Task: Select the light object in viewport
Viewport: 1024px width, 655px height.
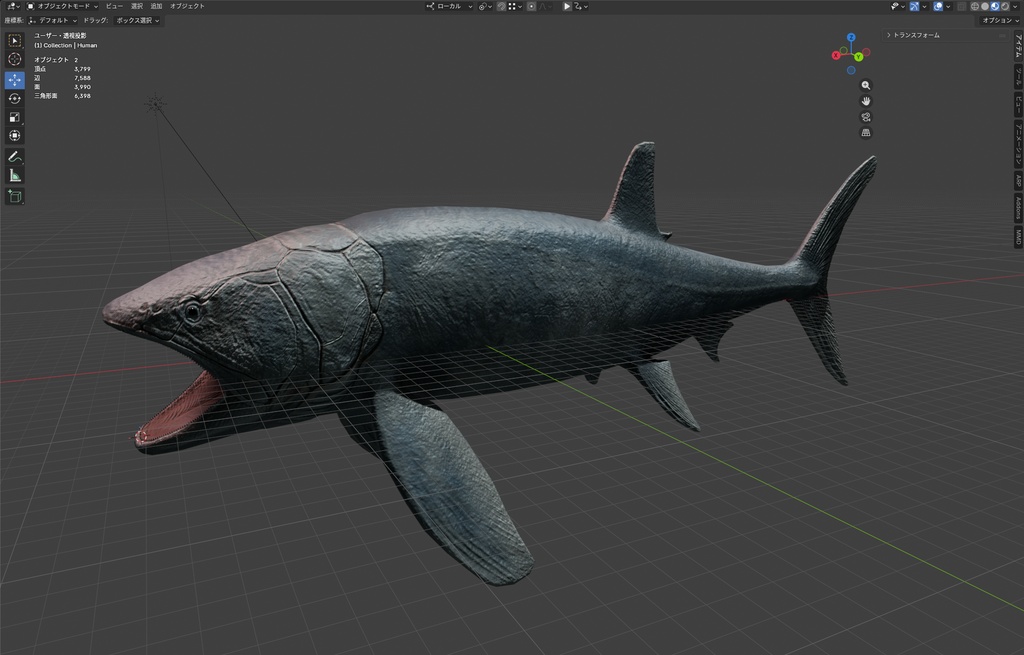Action: tap(155, 103)
